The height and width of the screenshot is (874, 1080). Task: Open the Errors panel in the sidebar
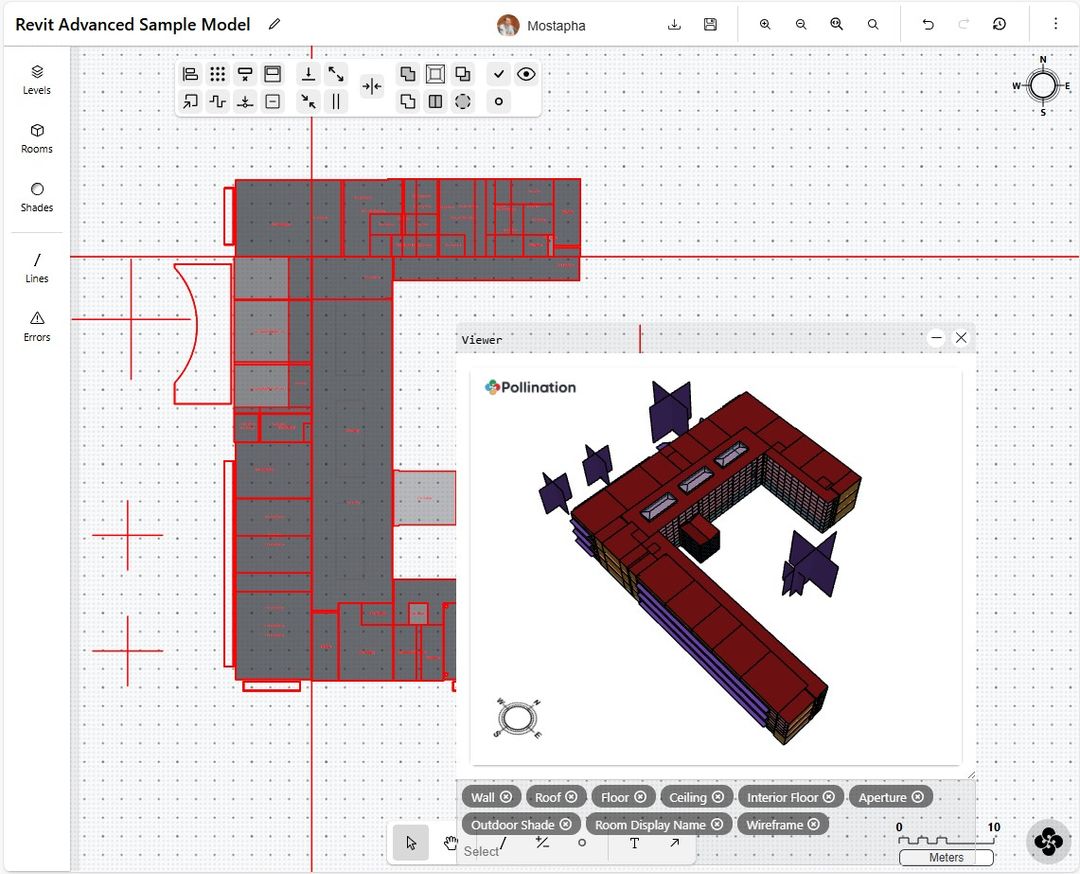pyautogui.click(x=36, y=327)
